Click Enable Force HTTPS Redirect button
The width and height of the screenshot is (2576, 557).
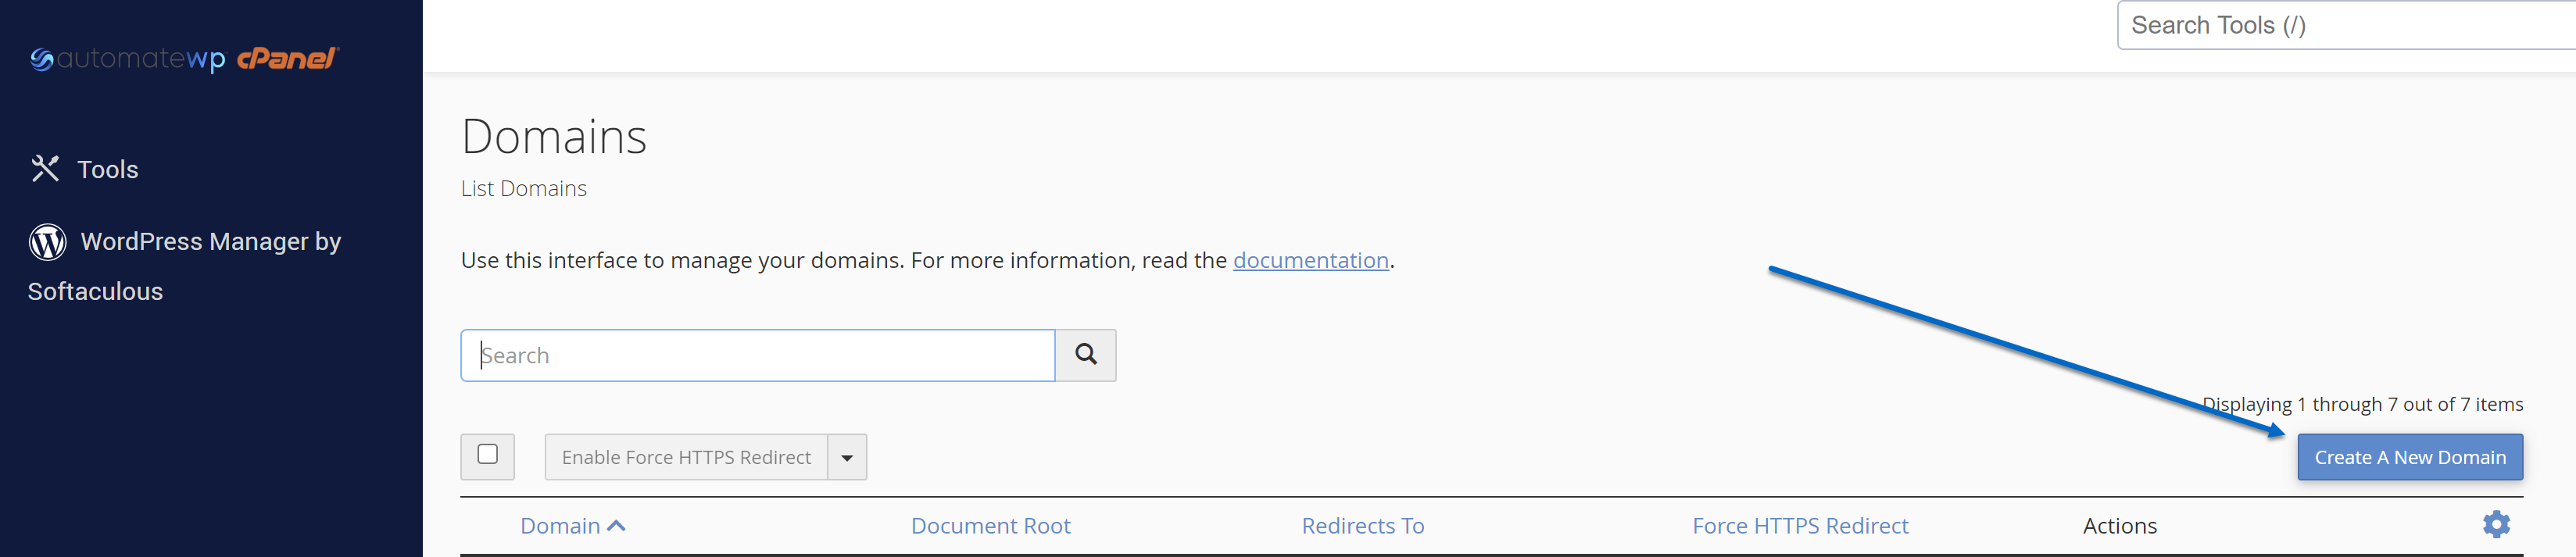click(686, 457)
